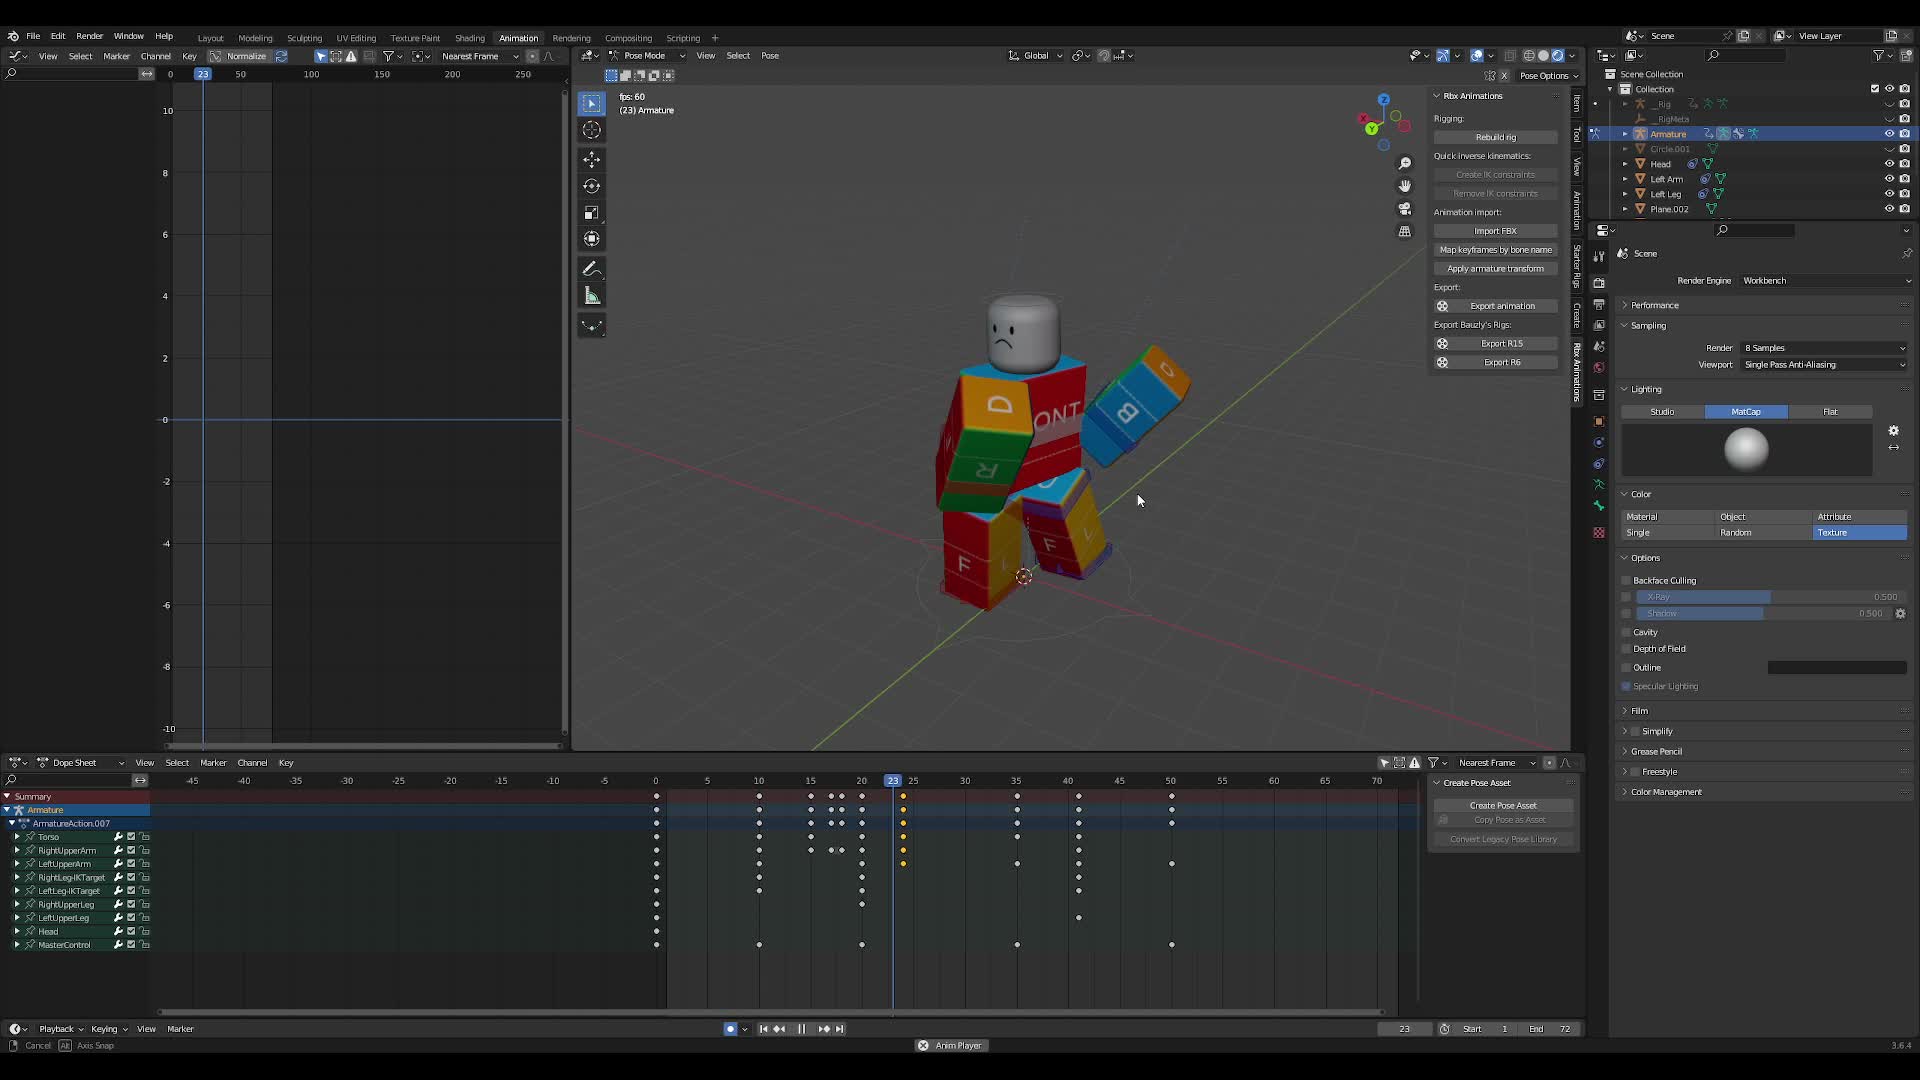Jump to the next keyframe
Image resolution: width=1920 pixels, height=1080 pixels.
824,1029
